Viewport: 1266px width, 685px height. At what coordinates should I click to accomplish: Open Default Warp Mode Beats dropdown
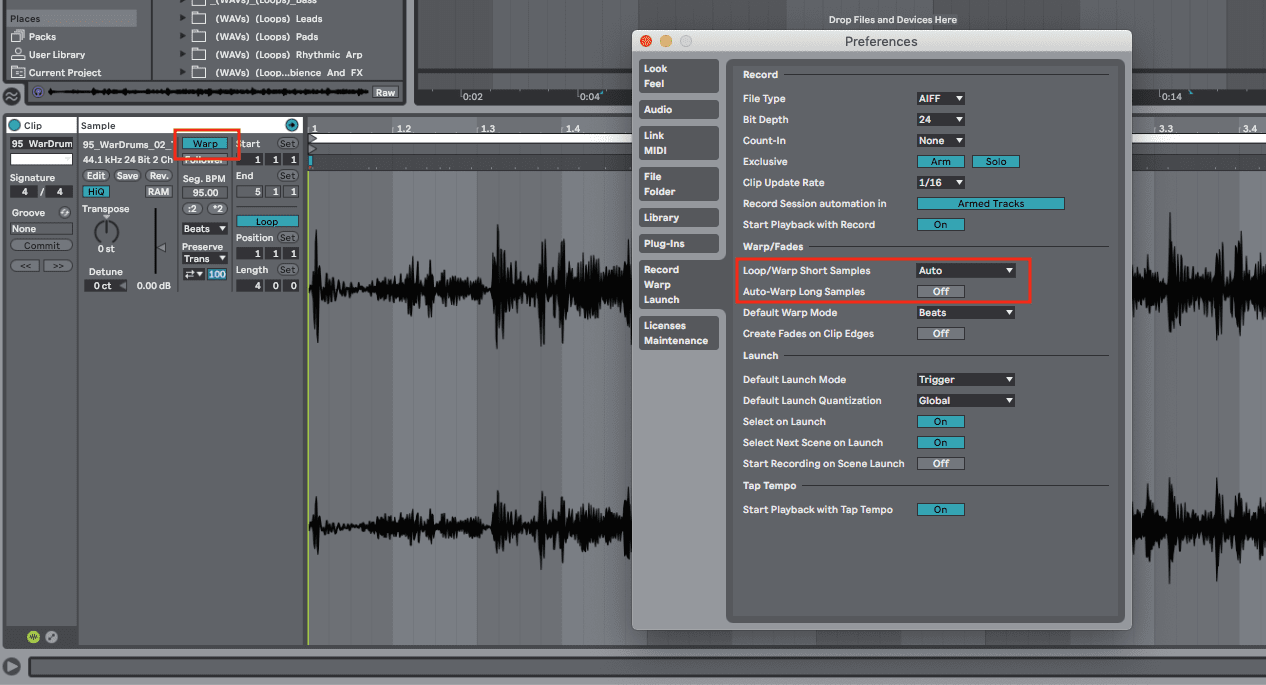966,313
